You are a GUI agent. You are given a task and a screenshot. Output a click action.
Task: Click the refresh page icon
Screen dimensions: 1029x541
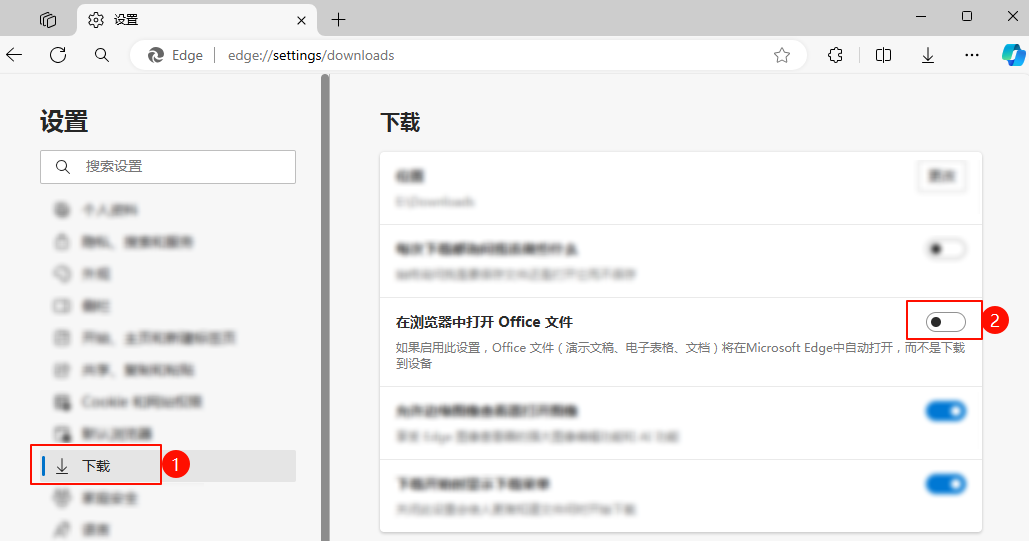[x=58, y=55]
